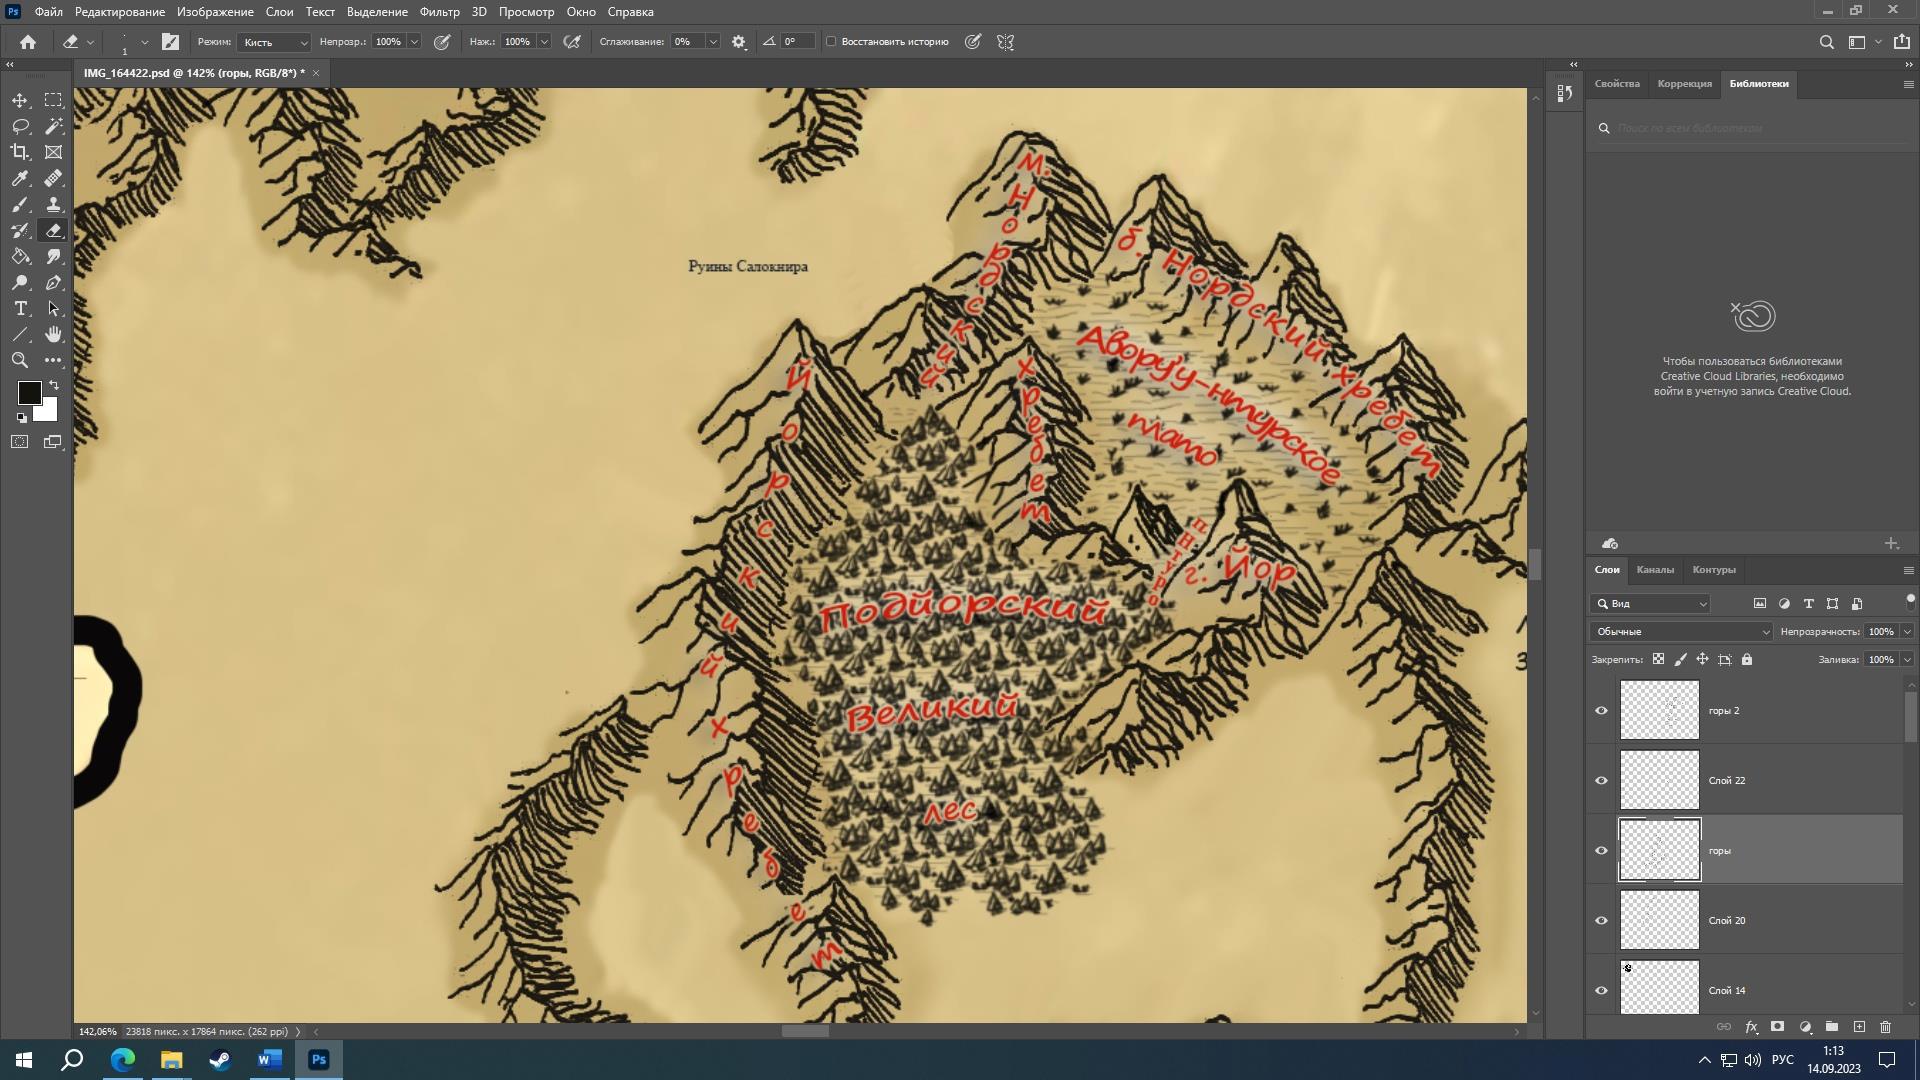Select the Hand tool
Viewport: 1920px width, 1080px height.
pyautogui.click(x=53, y=335)
